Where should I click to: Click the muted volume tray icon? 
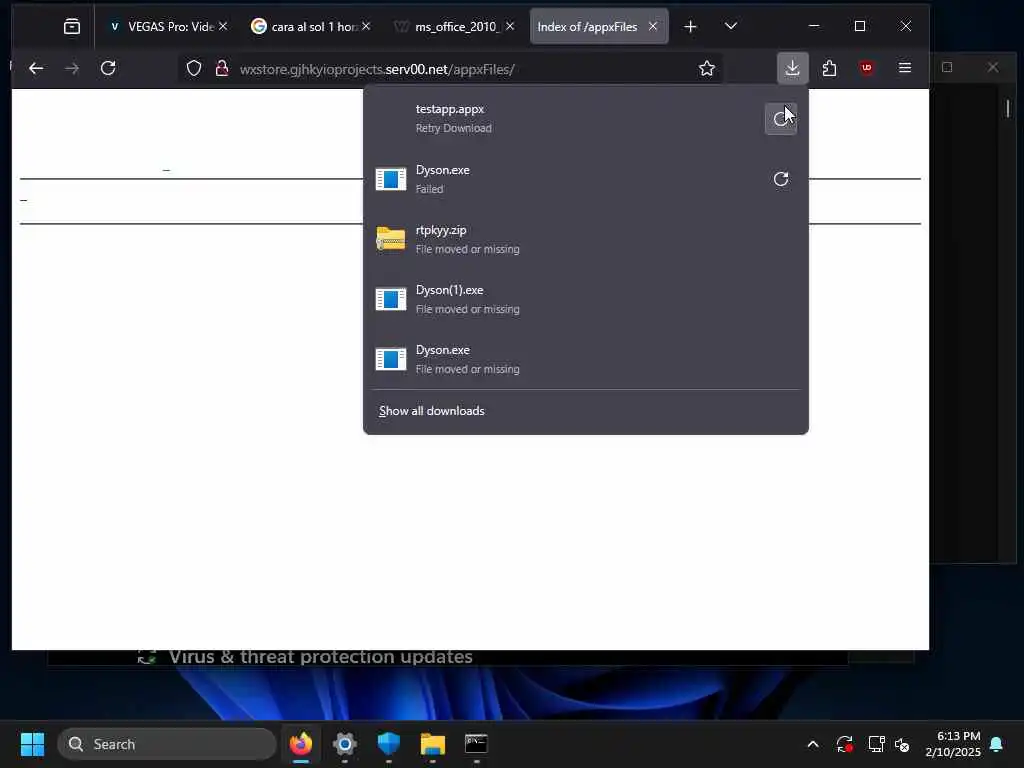pos(902,744)
